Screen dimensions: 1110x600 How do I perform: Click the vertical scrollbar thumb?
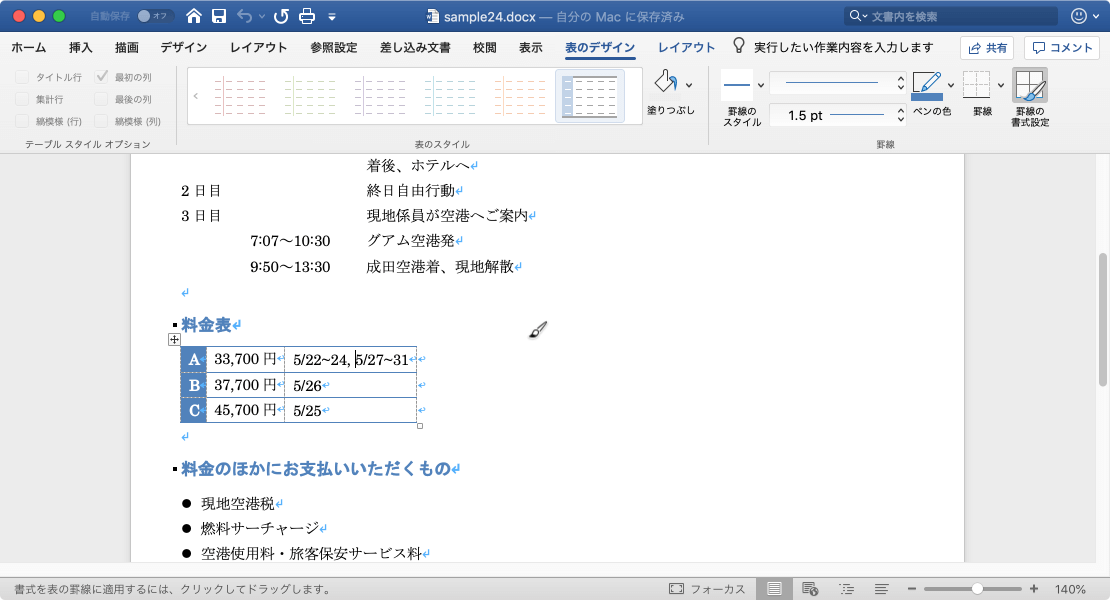point(1102,319)
